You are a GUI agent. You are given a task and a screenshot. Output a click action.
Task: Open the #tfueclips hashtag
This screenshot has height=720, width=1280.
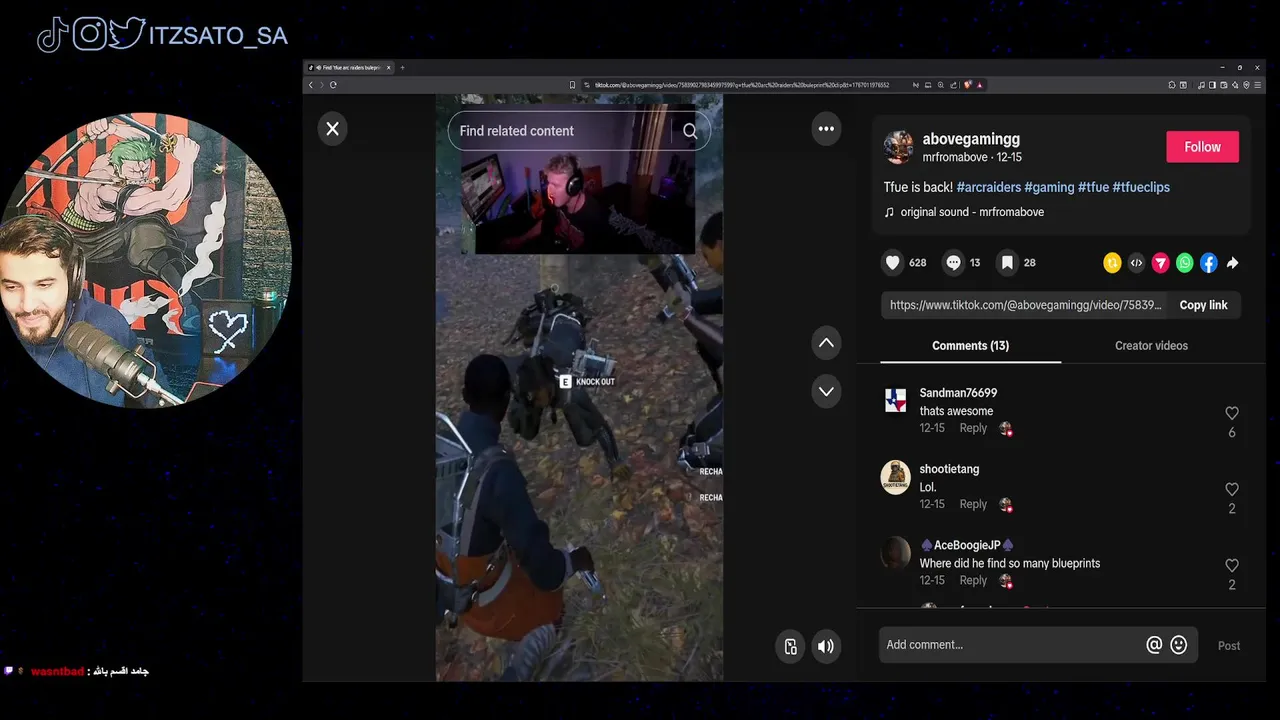[x=1141, y=187]
